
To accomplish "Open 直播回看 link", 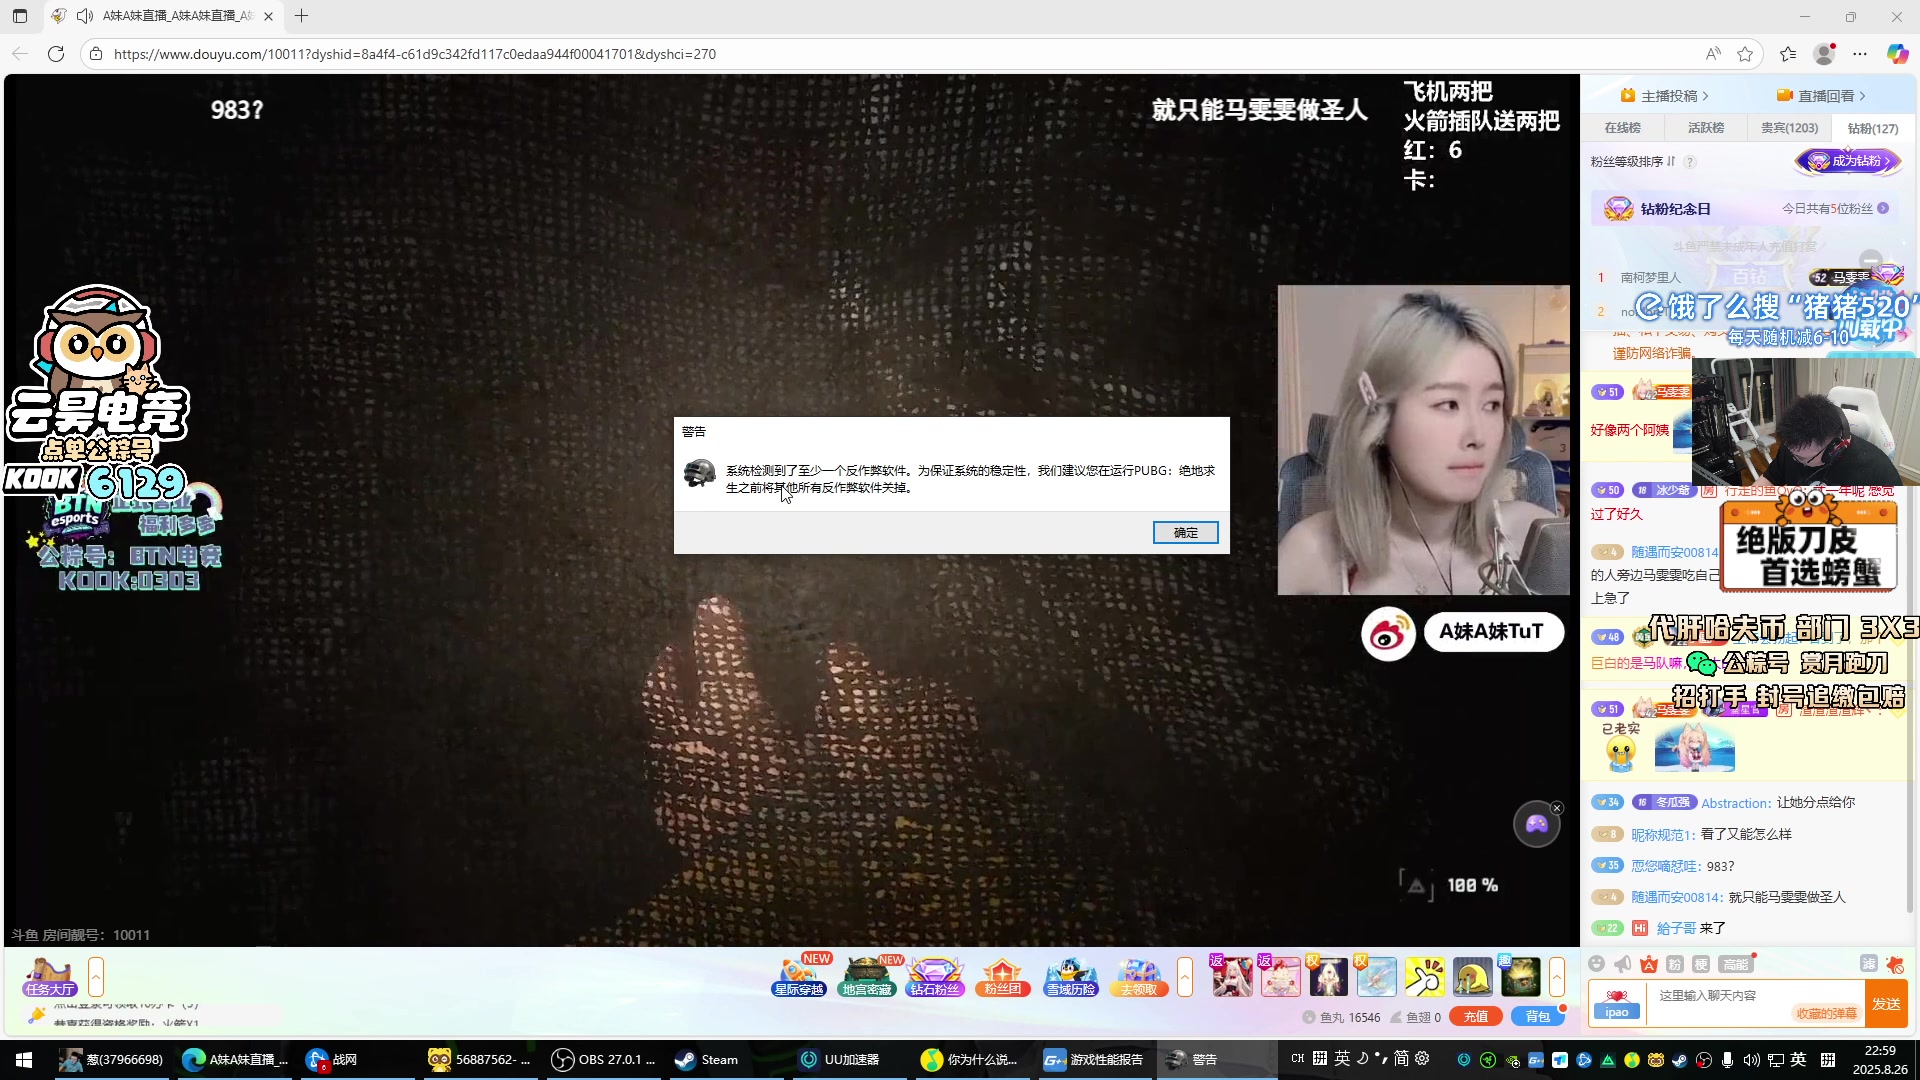I will pyautogui.click(x=1821, y=96).
